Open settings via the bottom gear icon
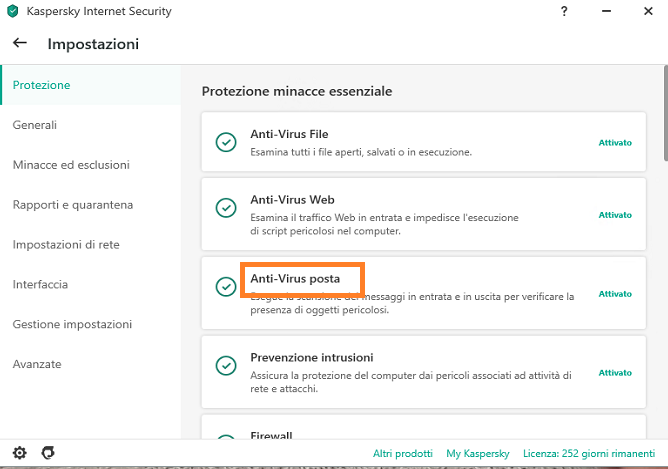This screenshot has height=469, width=668. 20,453
